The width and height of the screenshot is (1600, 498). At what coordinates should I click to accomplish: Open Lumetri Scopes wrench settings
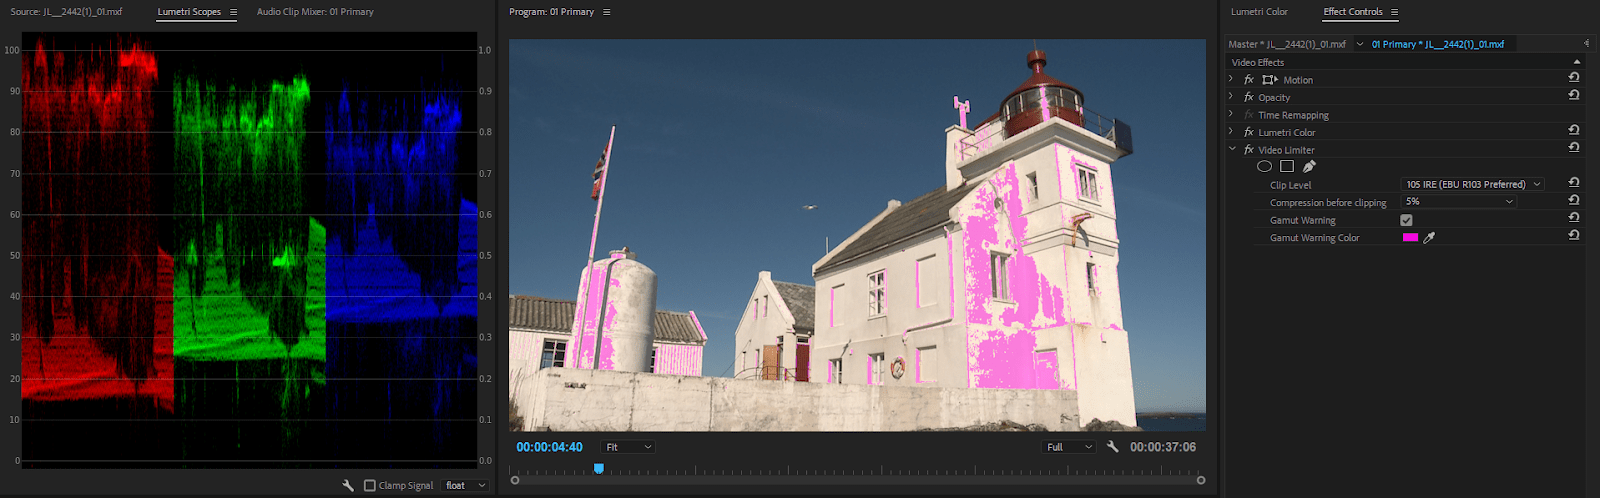[x=348, y=485]
